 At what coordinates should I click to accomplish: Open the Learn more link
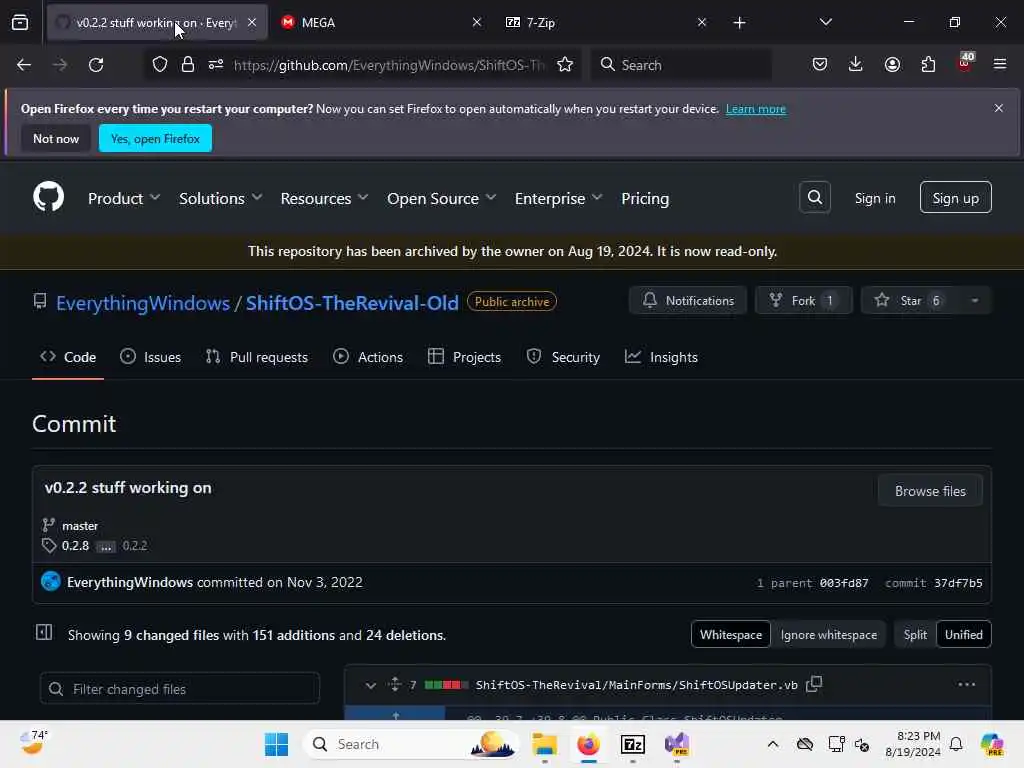(x=756, y=109)
